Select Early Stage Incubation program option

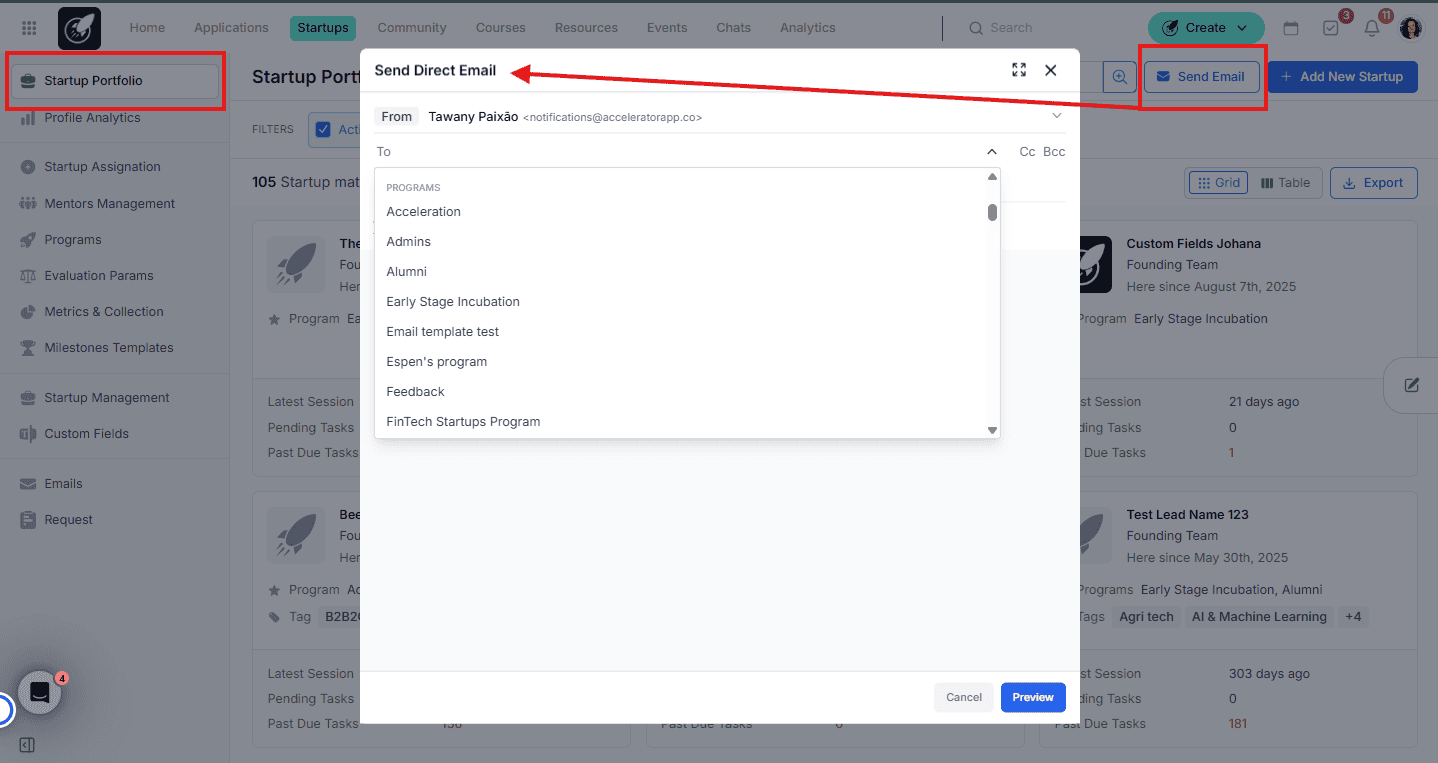453,302
